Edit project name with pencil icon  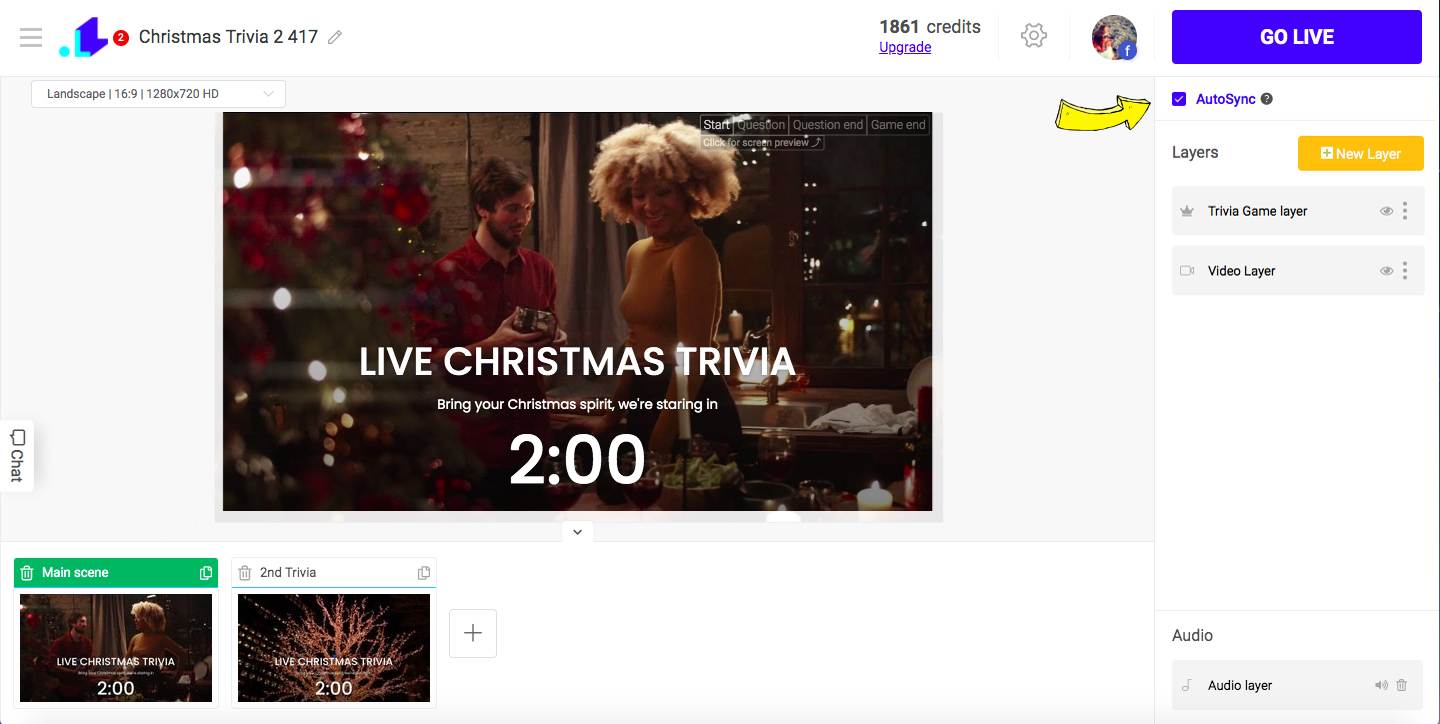tap(335, 37)
